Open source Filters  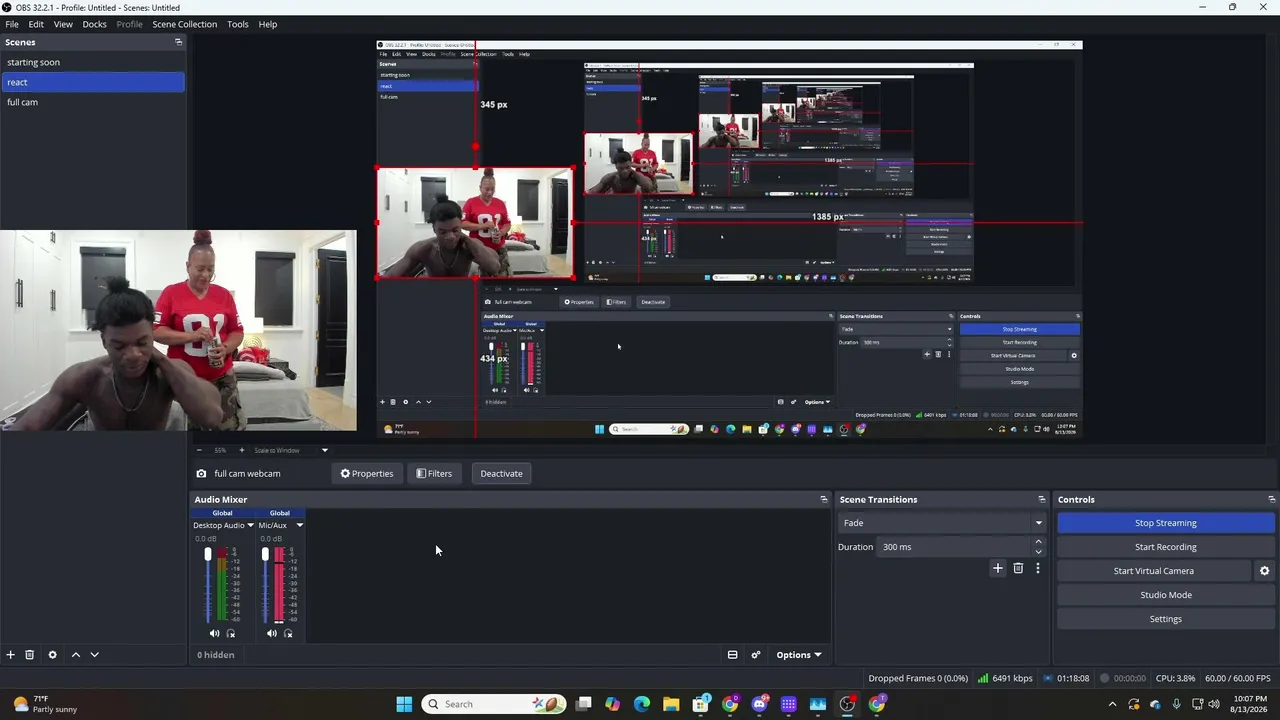[434, 474]
